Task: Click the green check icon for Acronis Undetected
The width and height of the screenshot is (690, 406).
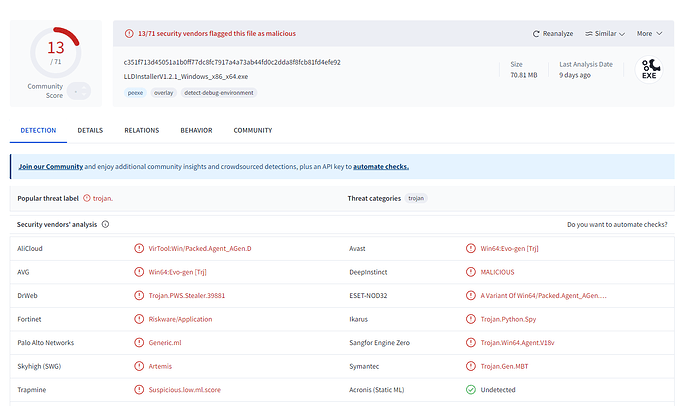Action: point(471,390)
